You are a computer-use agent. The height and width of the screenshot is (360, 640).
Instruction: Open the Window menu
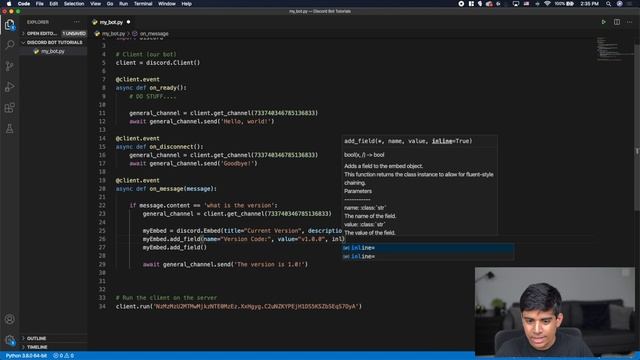coord(167,4)
